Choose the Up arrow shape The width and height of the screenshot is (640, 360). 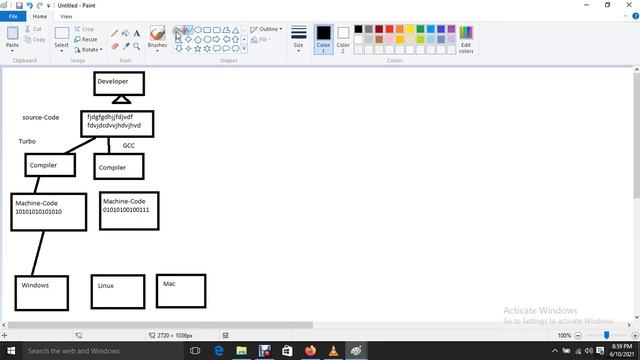(236, 39)
